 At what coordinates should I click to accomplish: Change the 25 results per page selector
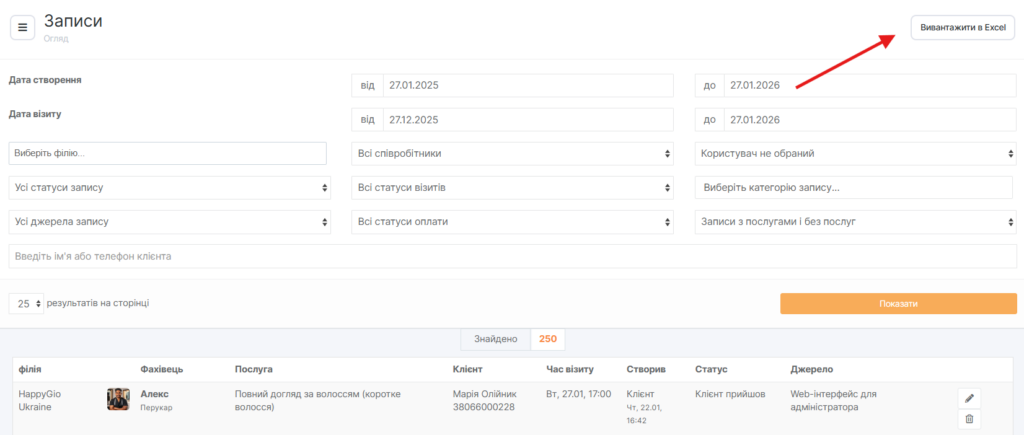(27, 303)
